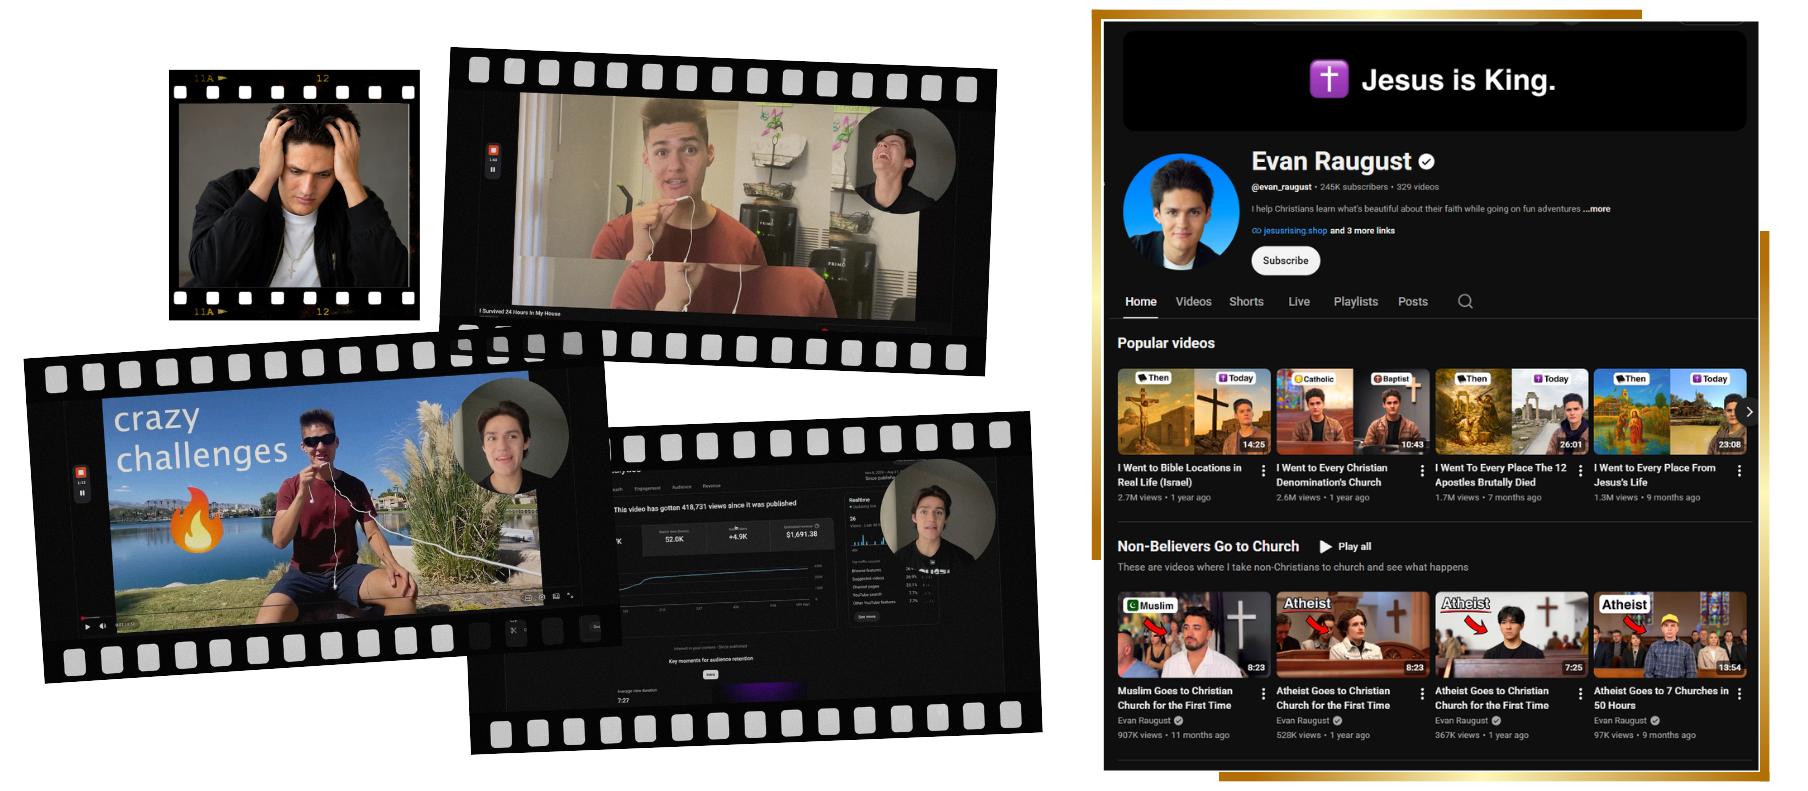The image size is (1808, 791).
Task: Click the "Popular videos" heading
Action: [1166, 343]
